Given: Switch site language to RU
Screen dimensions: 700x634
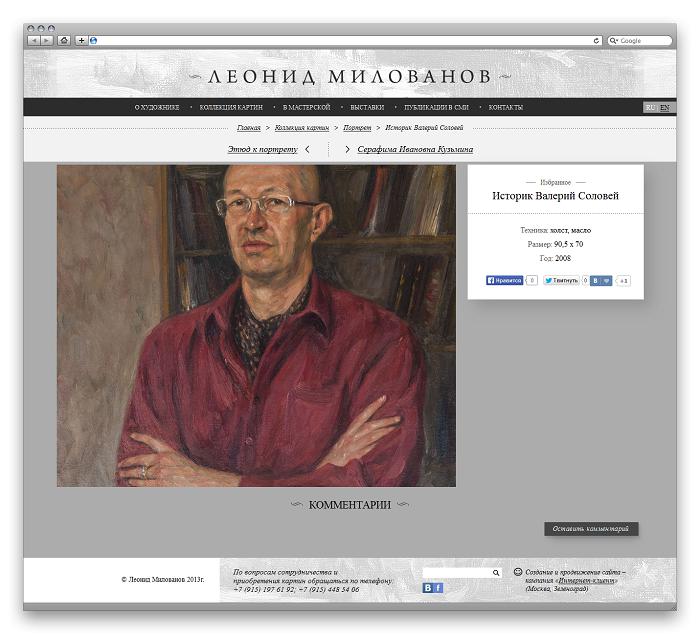Looking at the screenshot, I should coord(650,108).
